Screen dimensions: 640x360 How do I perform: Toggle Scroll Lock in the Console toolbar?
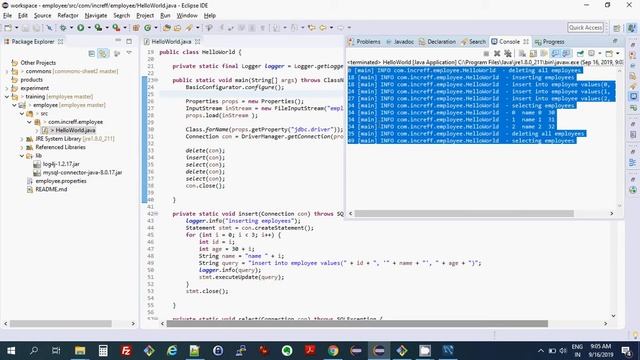pyautogui.click(x=533, y=53)
